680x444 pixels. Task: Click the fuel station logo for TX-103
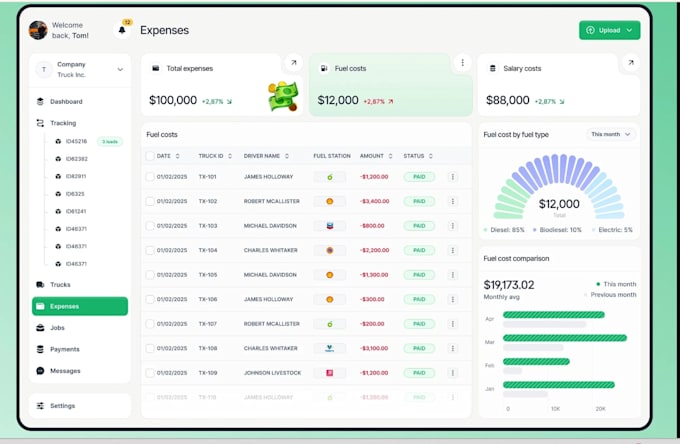pyautogui.click(x=330, y=226)
